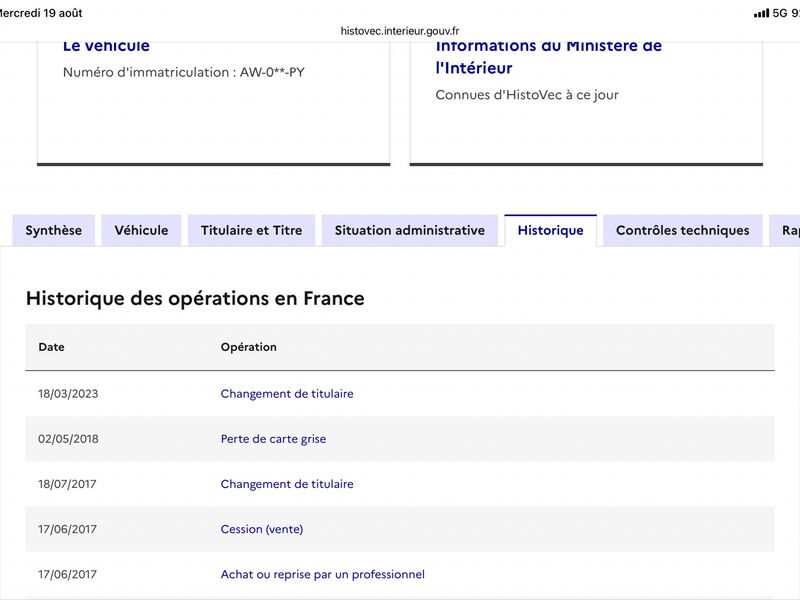Open the Contrôles techniques tab
Viewport: 800px width, 600px height.
point(683,231)
